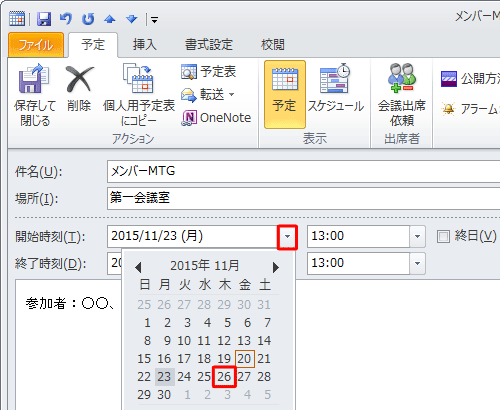Click the Redo arrow in quick access toolbar
This screenshot has height=410, width=500.
coord(88,19)
